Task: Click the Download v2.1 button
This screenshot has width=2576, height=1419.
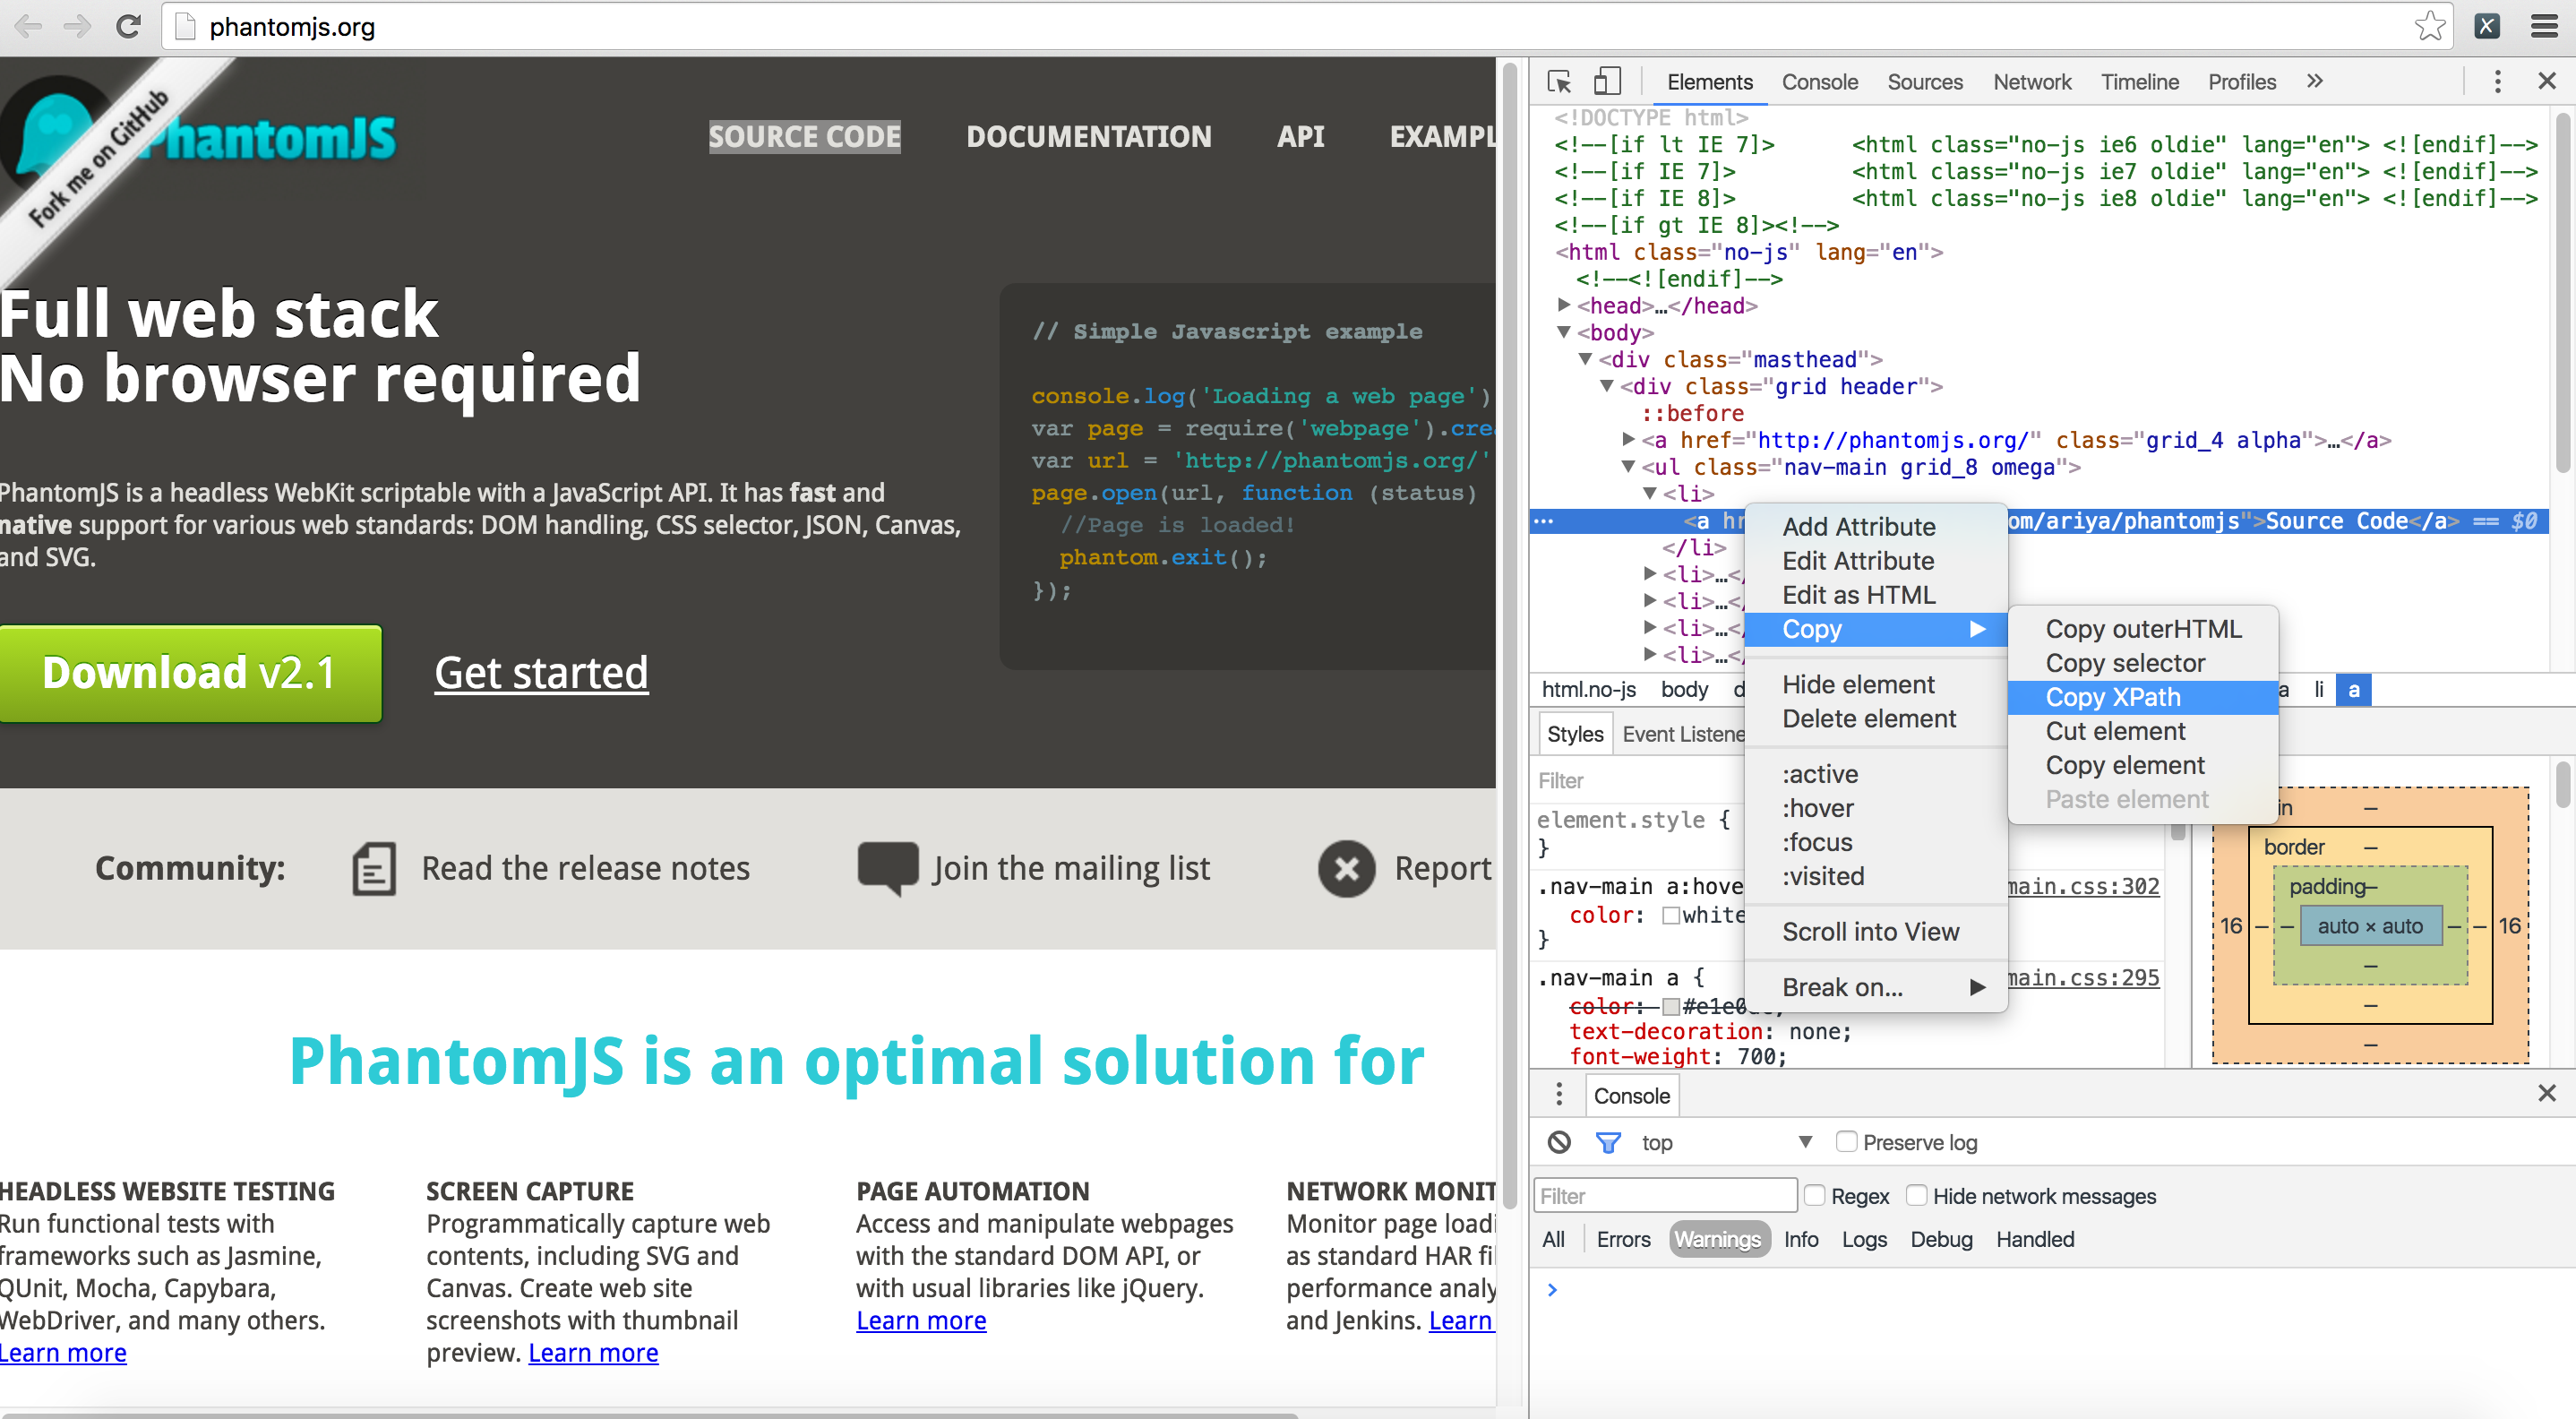Action: (191, 672)
